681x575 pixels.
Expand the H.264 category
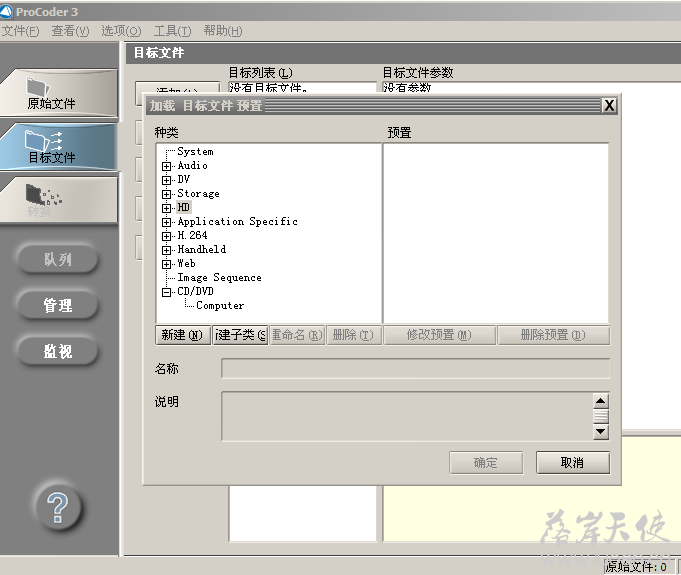pos(166,236)
